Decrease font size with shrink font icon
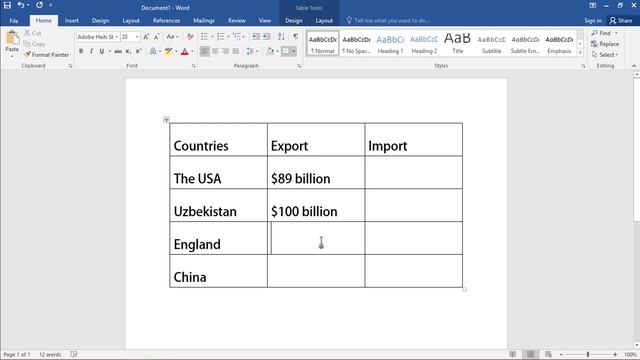The width and height of the screenshot is (640, 360). click(x=156, y=37)
